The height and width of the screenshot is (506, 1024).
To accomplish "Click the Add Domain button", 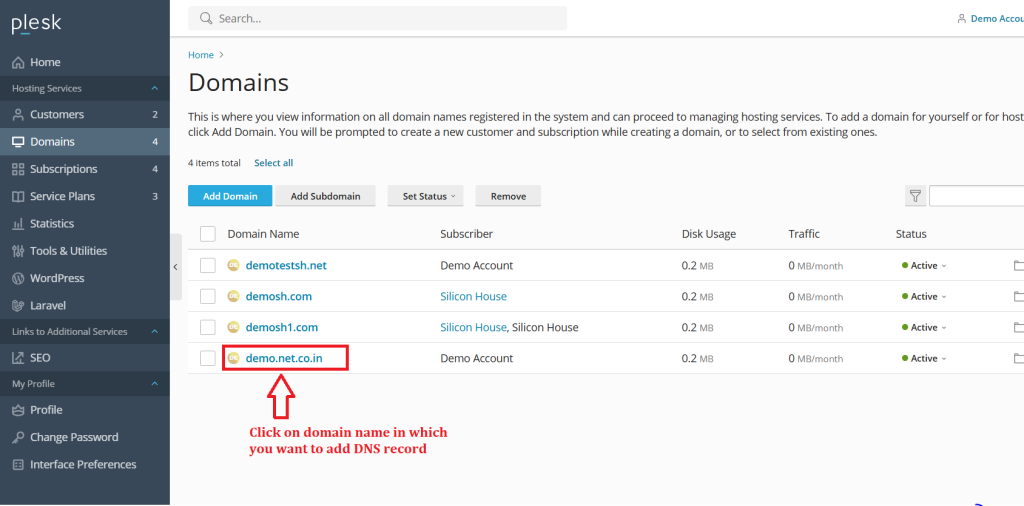I will 230,196.
